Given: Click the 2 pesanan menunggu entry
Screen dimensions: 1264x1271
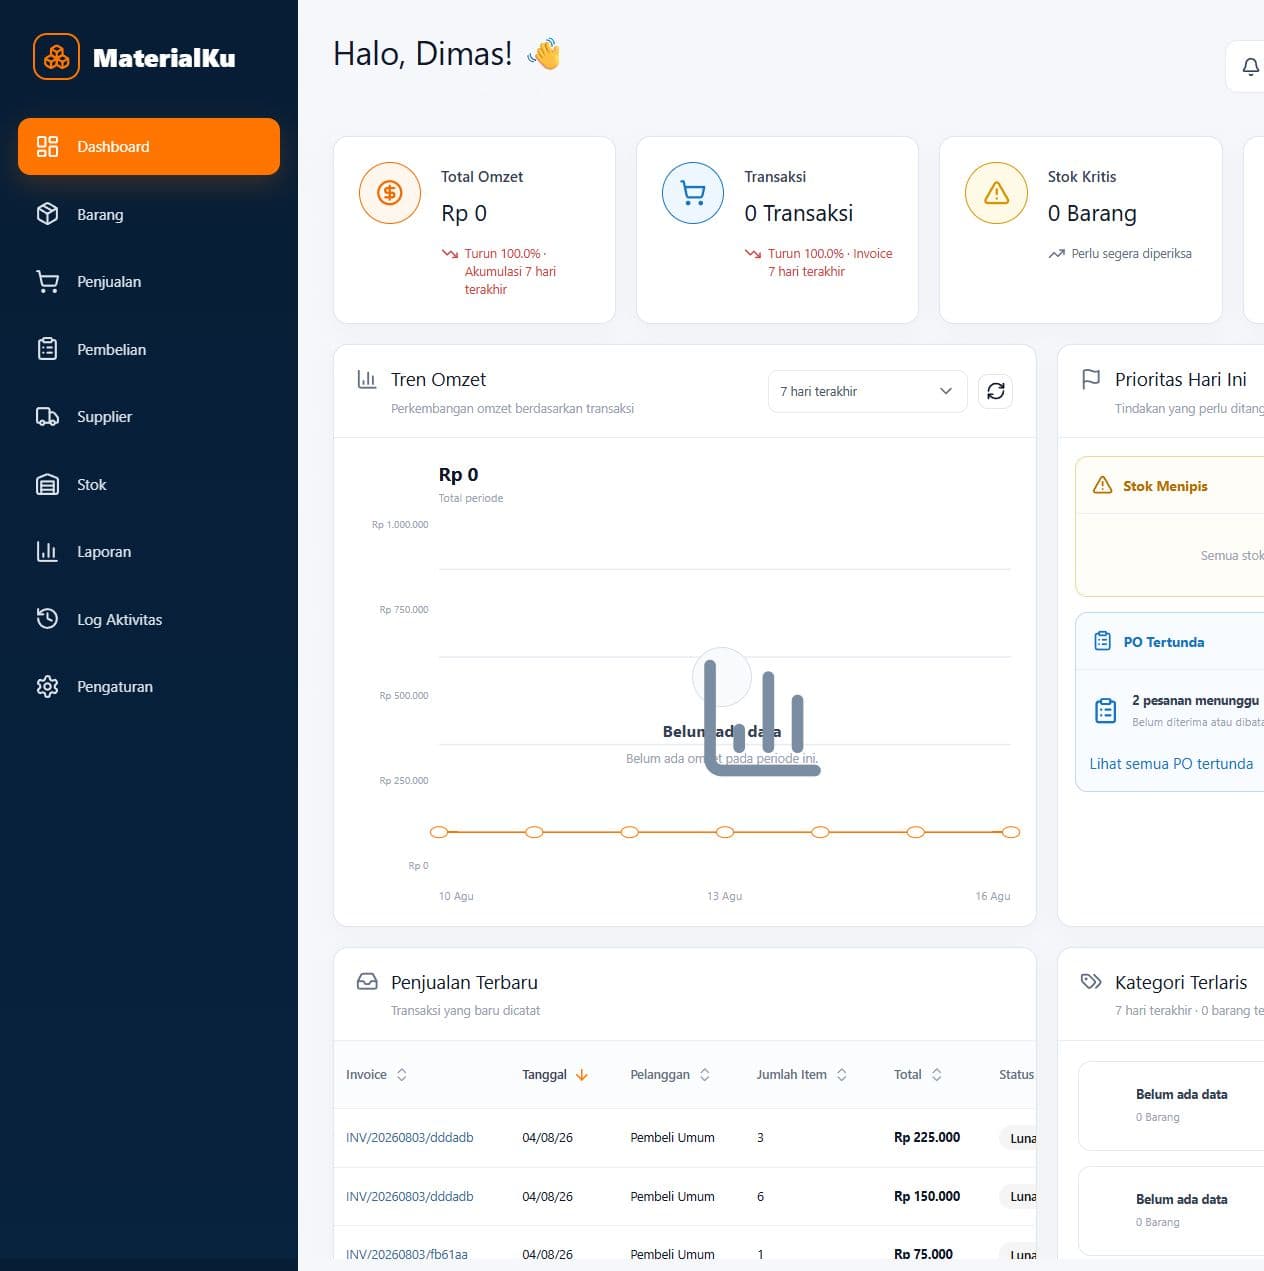Looking at the screenshot, I should [1177, 710].
